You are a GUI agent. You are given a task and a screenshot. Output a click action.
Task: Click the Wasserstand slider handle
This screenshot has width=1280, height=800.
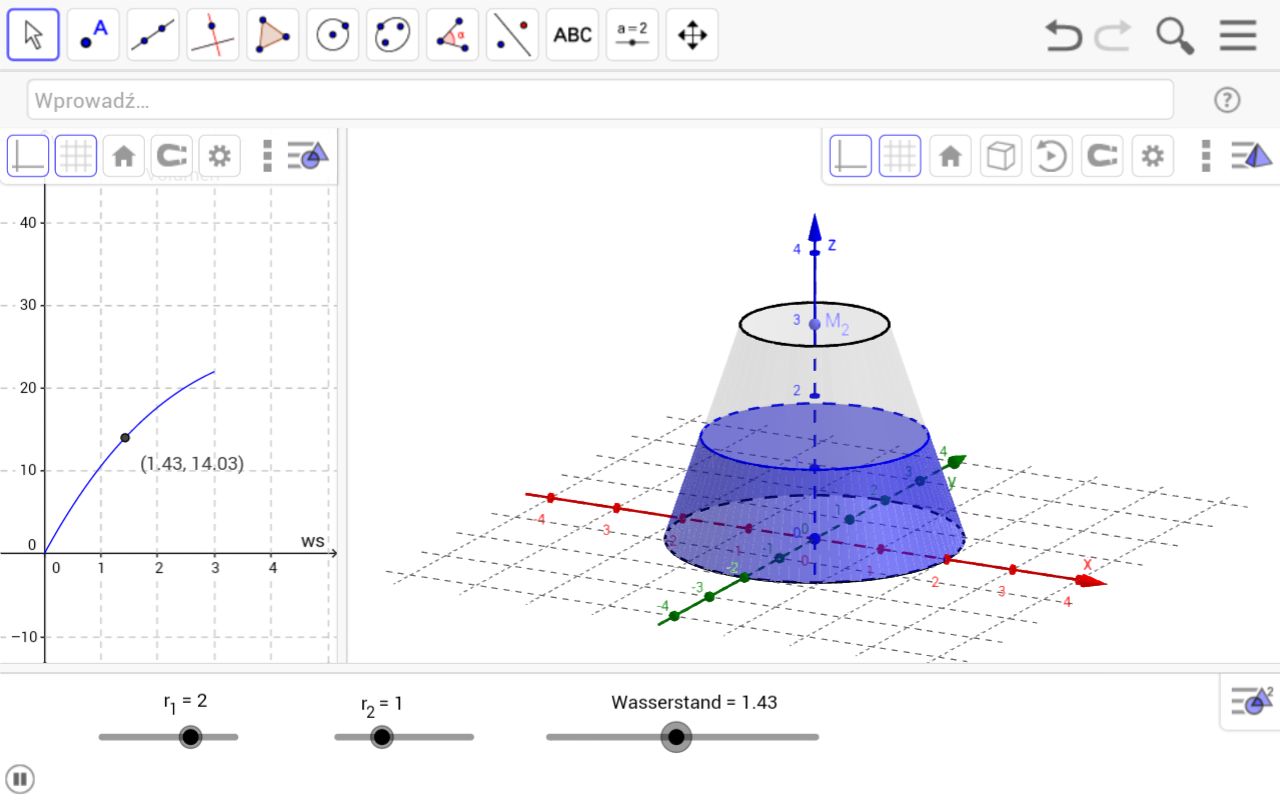677,737
